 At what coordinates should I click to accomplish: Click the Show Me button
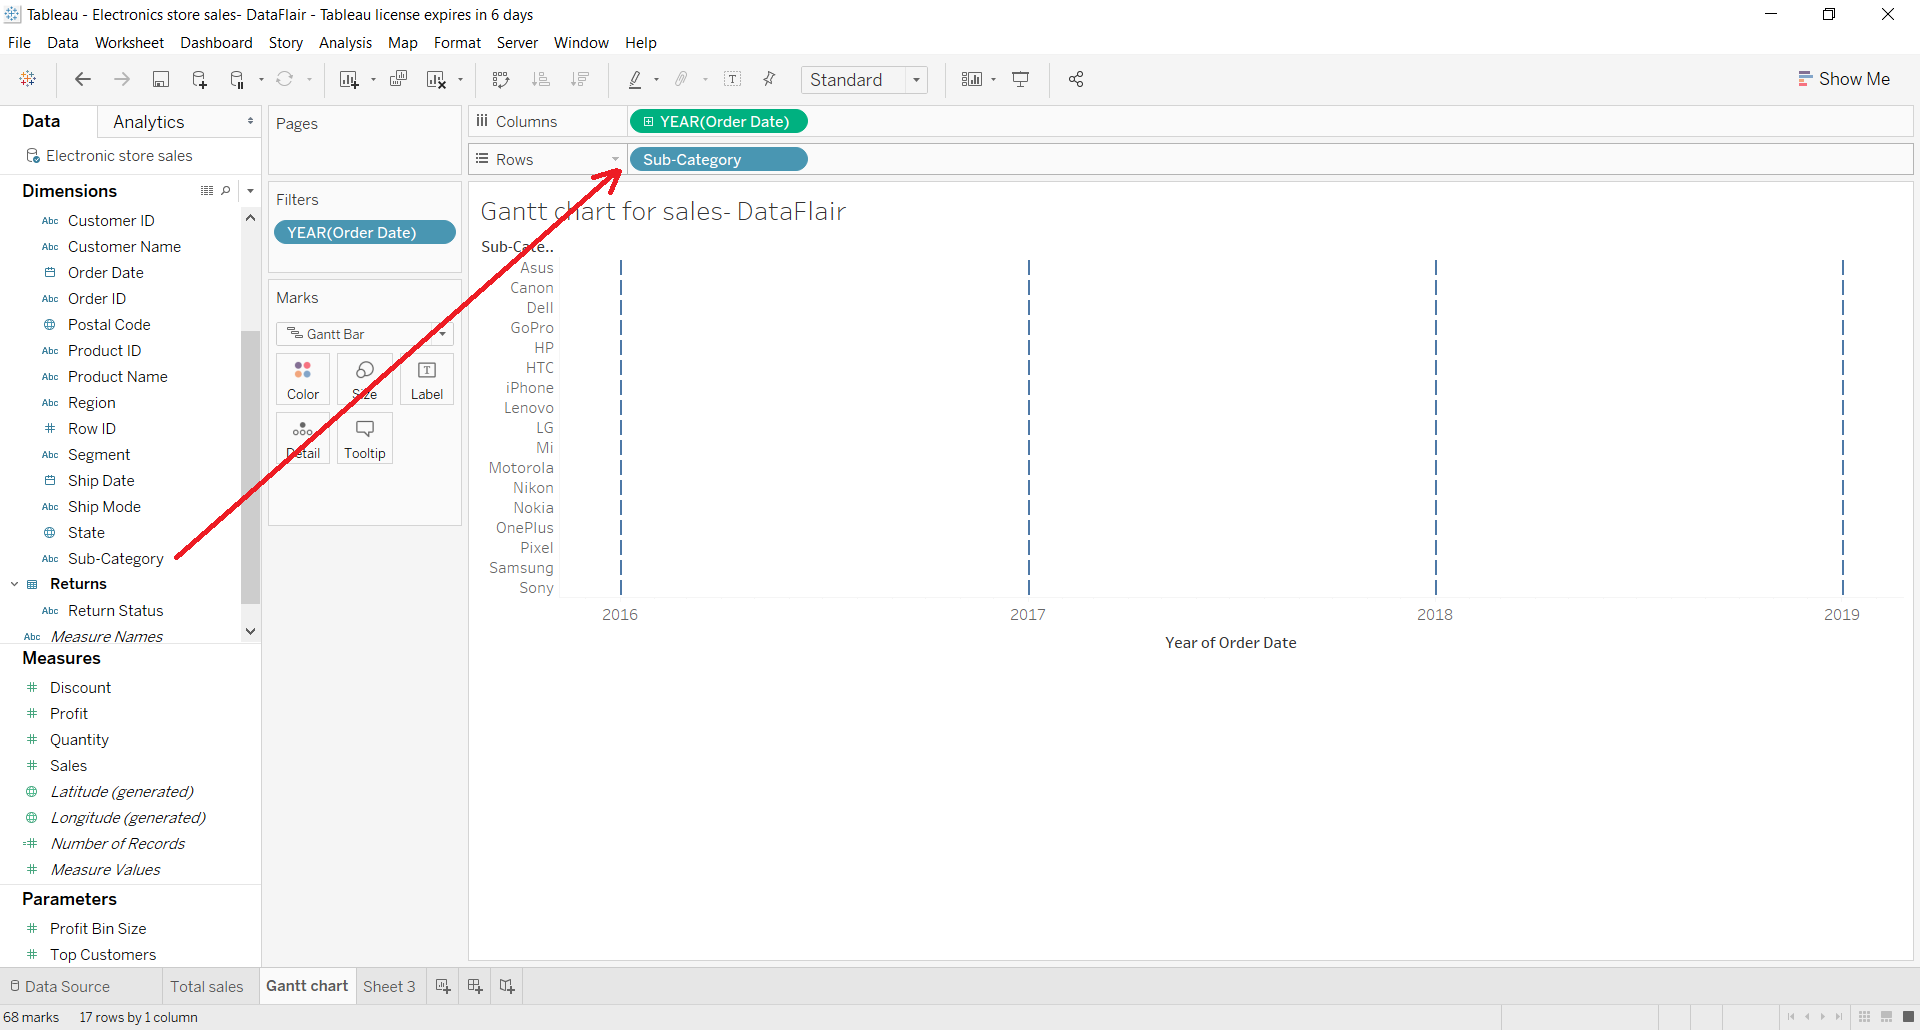[x=1844, y=78]
